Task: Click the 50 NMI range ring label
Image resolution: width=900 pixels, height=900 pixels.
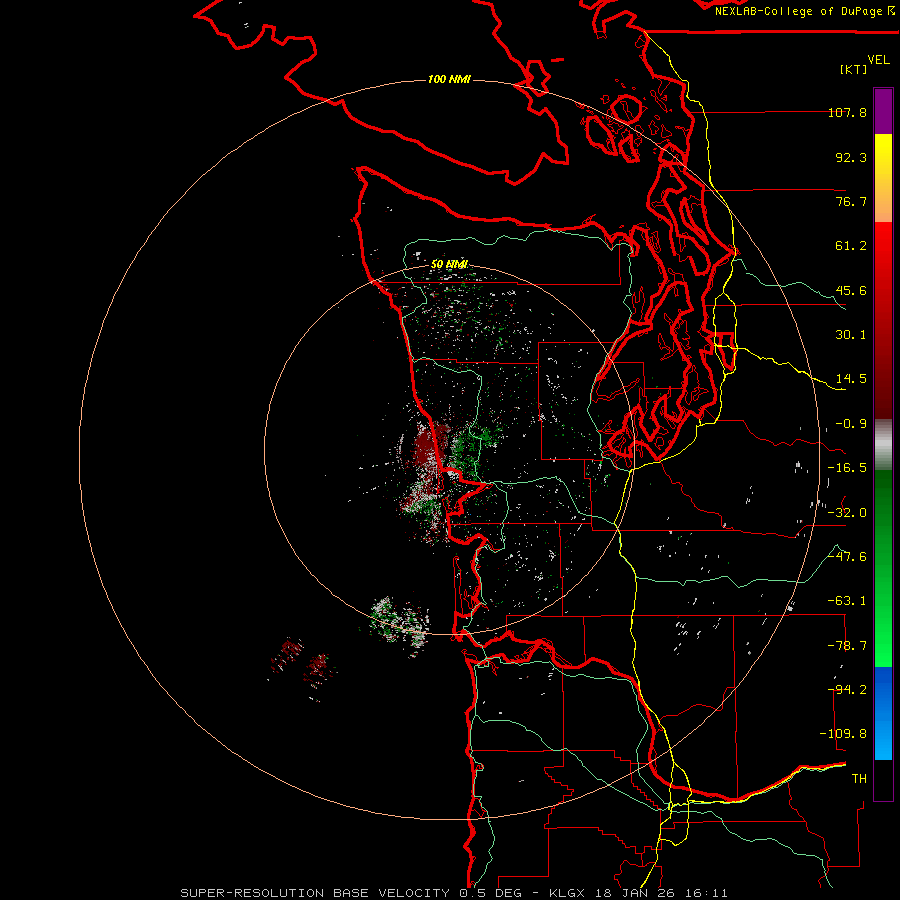Action: tap(449, 264)
